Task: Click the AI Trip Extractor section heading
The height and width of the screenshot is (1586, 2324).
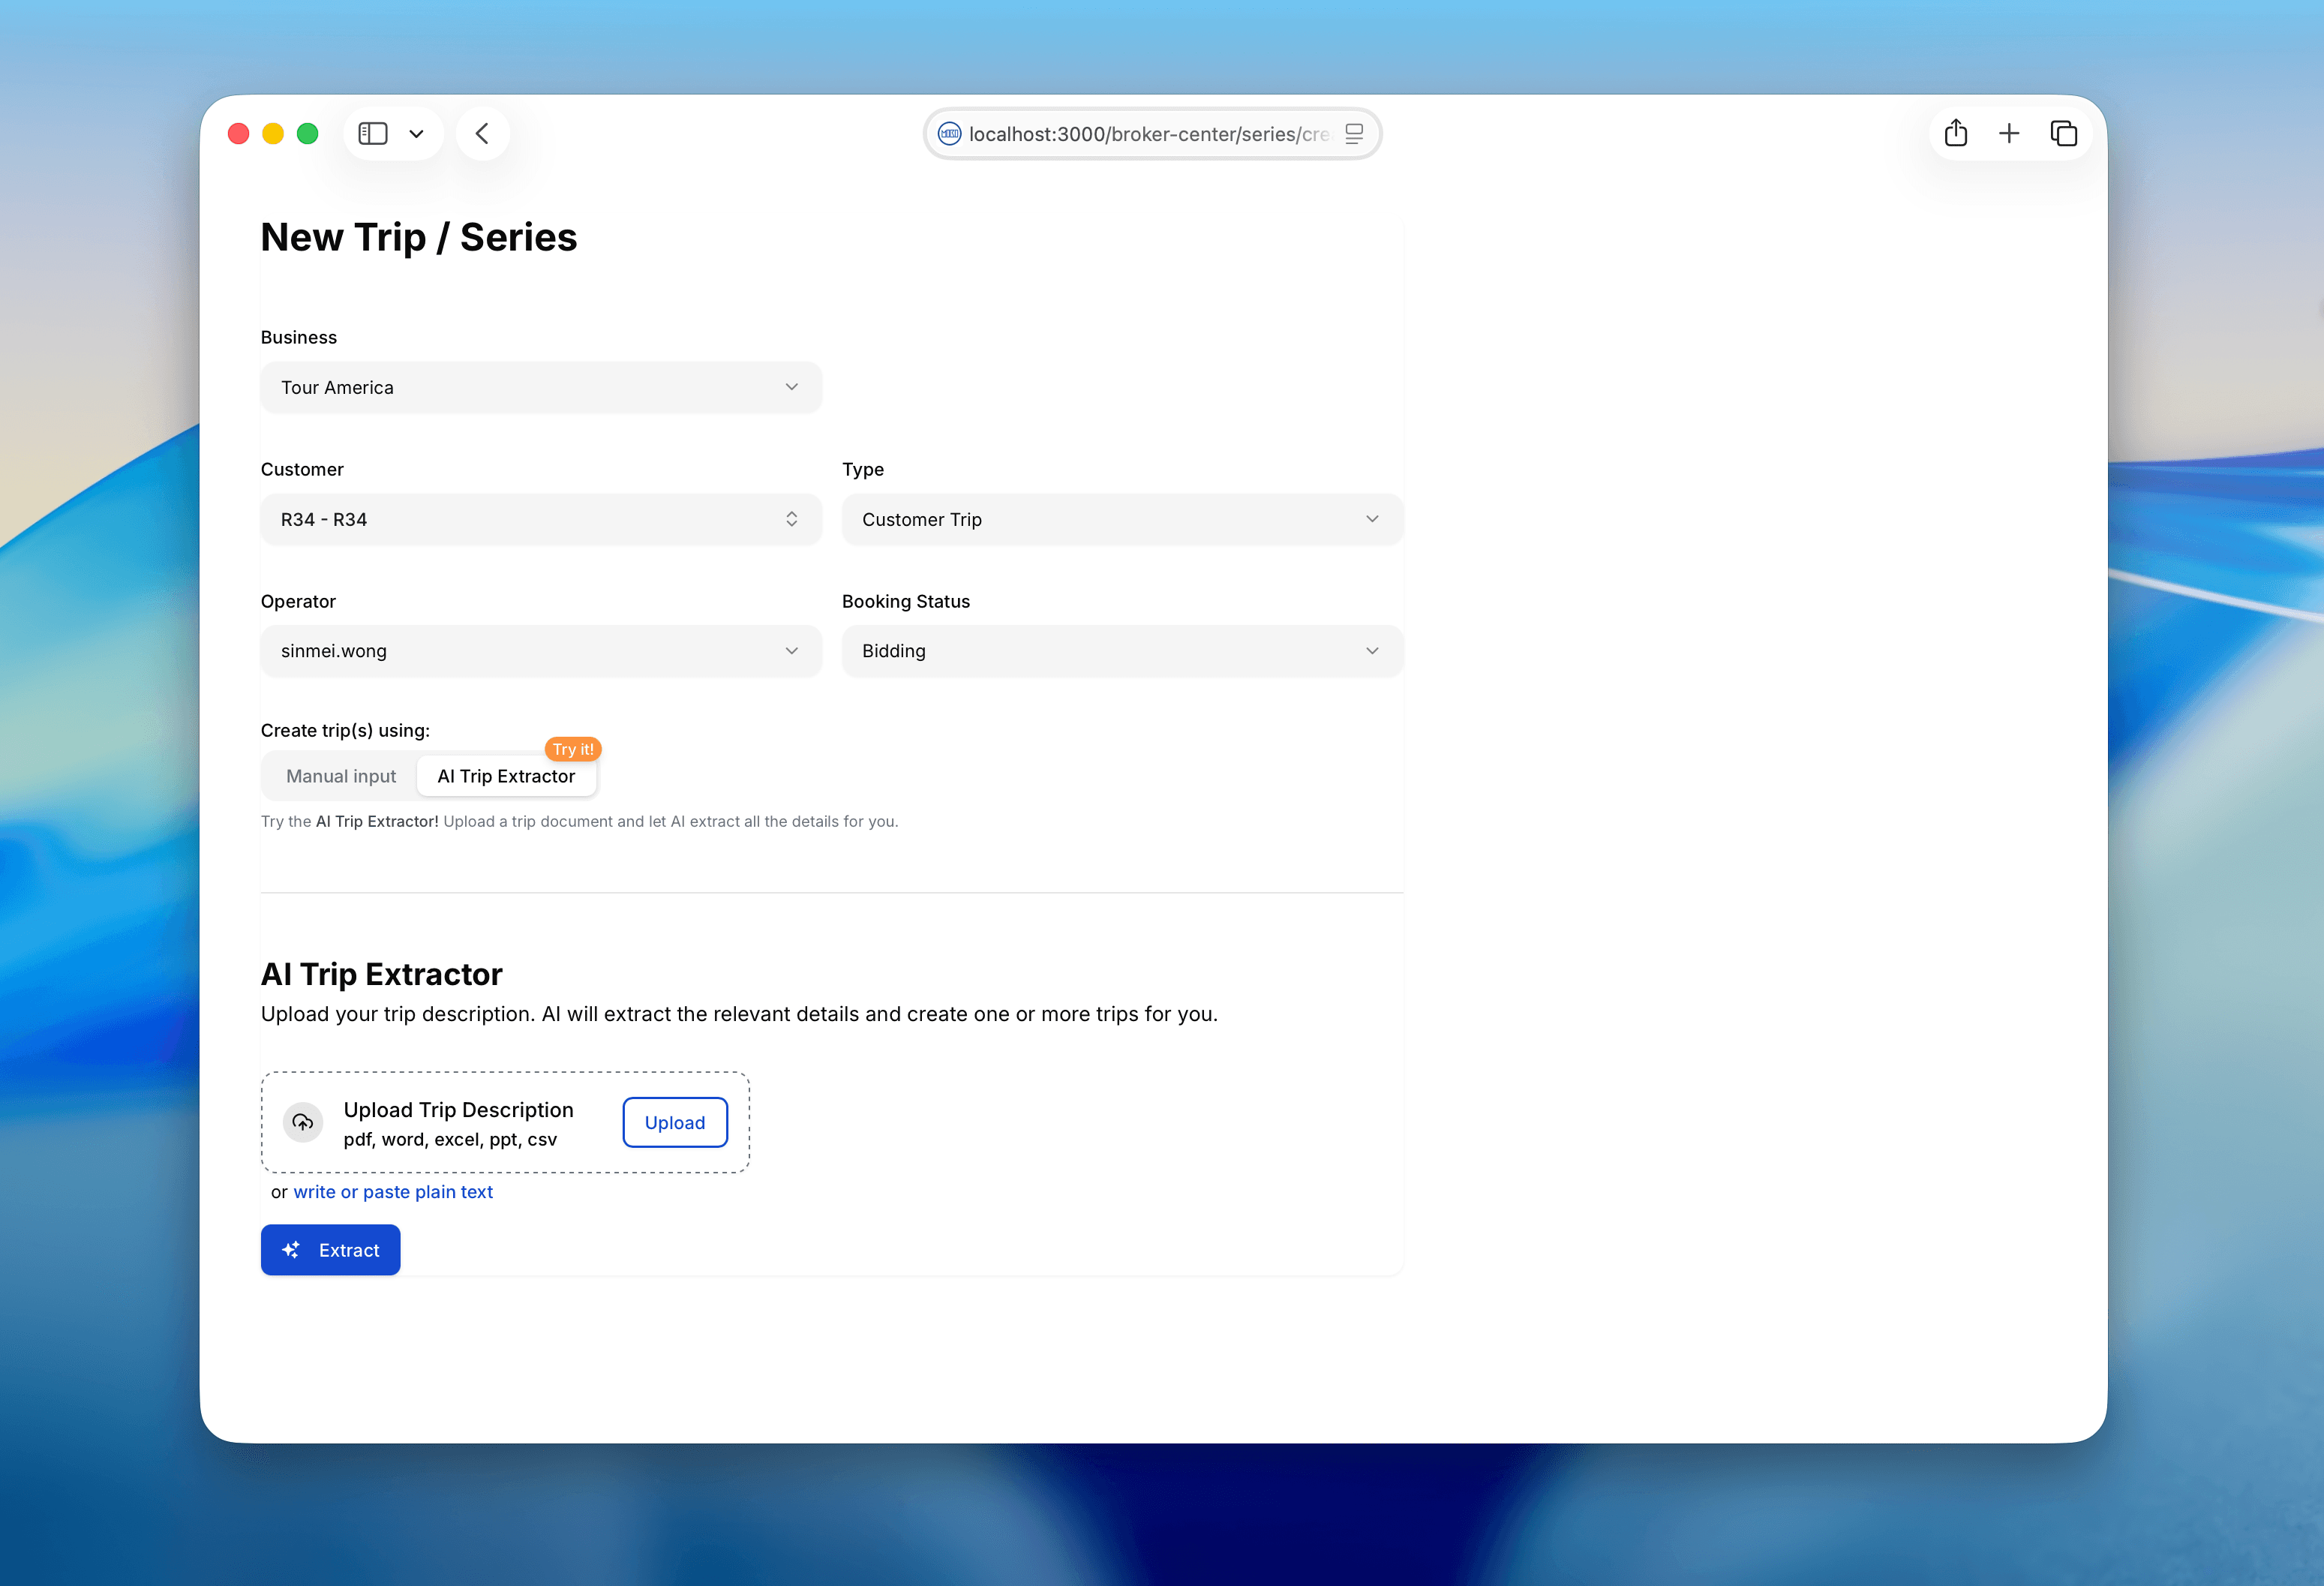Action: (381, 974)
